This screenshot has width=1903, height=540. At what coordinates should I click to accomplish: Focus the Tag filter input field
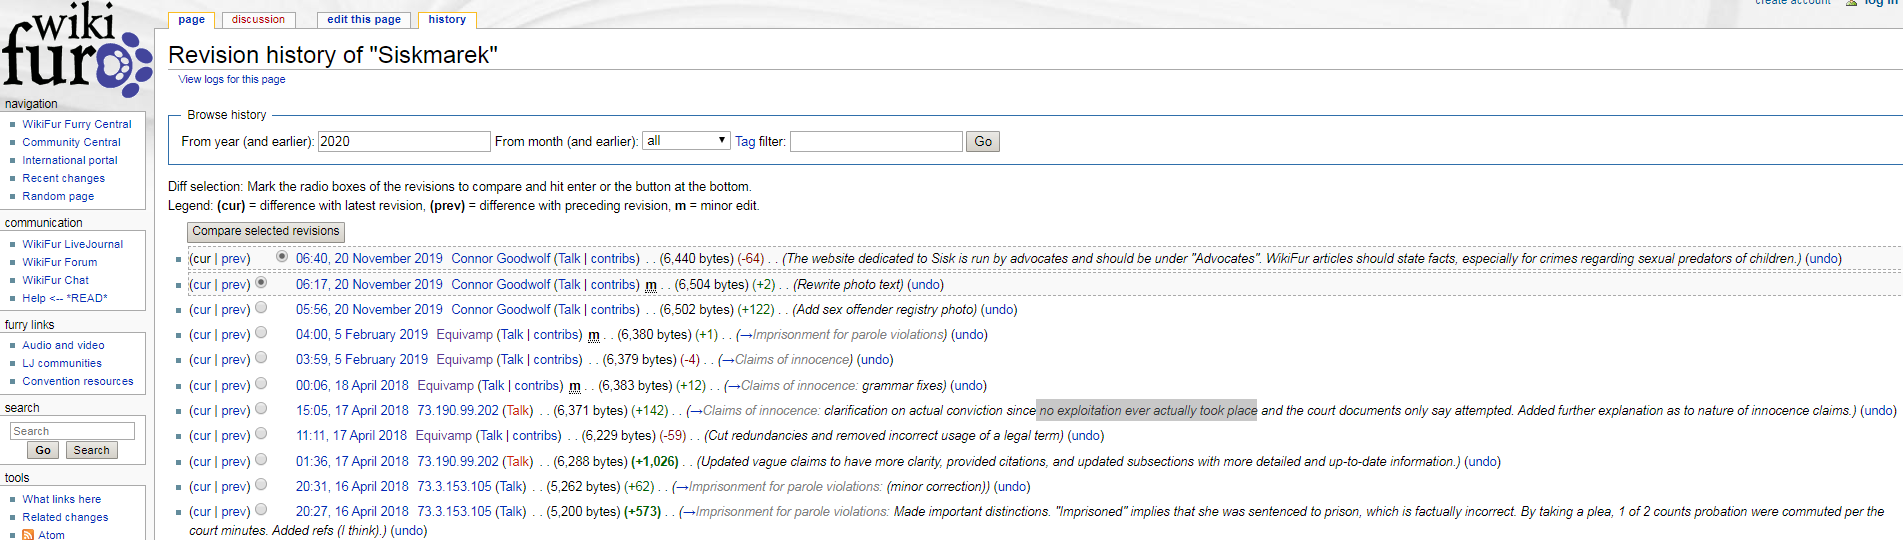[876, 141]
